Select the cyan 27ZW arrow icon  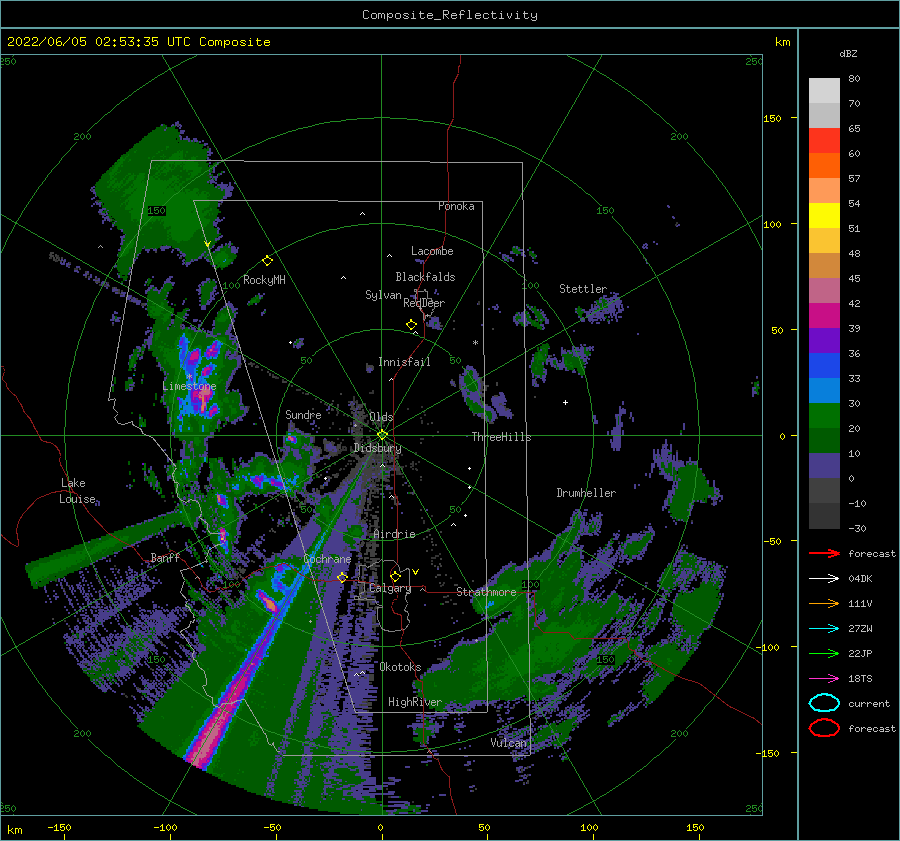(824, 629)
